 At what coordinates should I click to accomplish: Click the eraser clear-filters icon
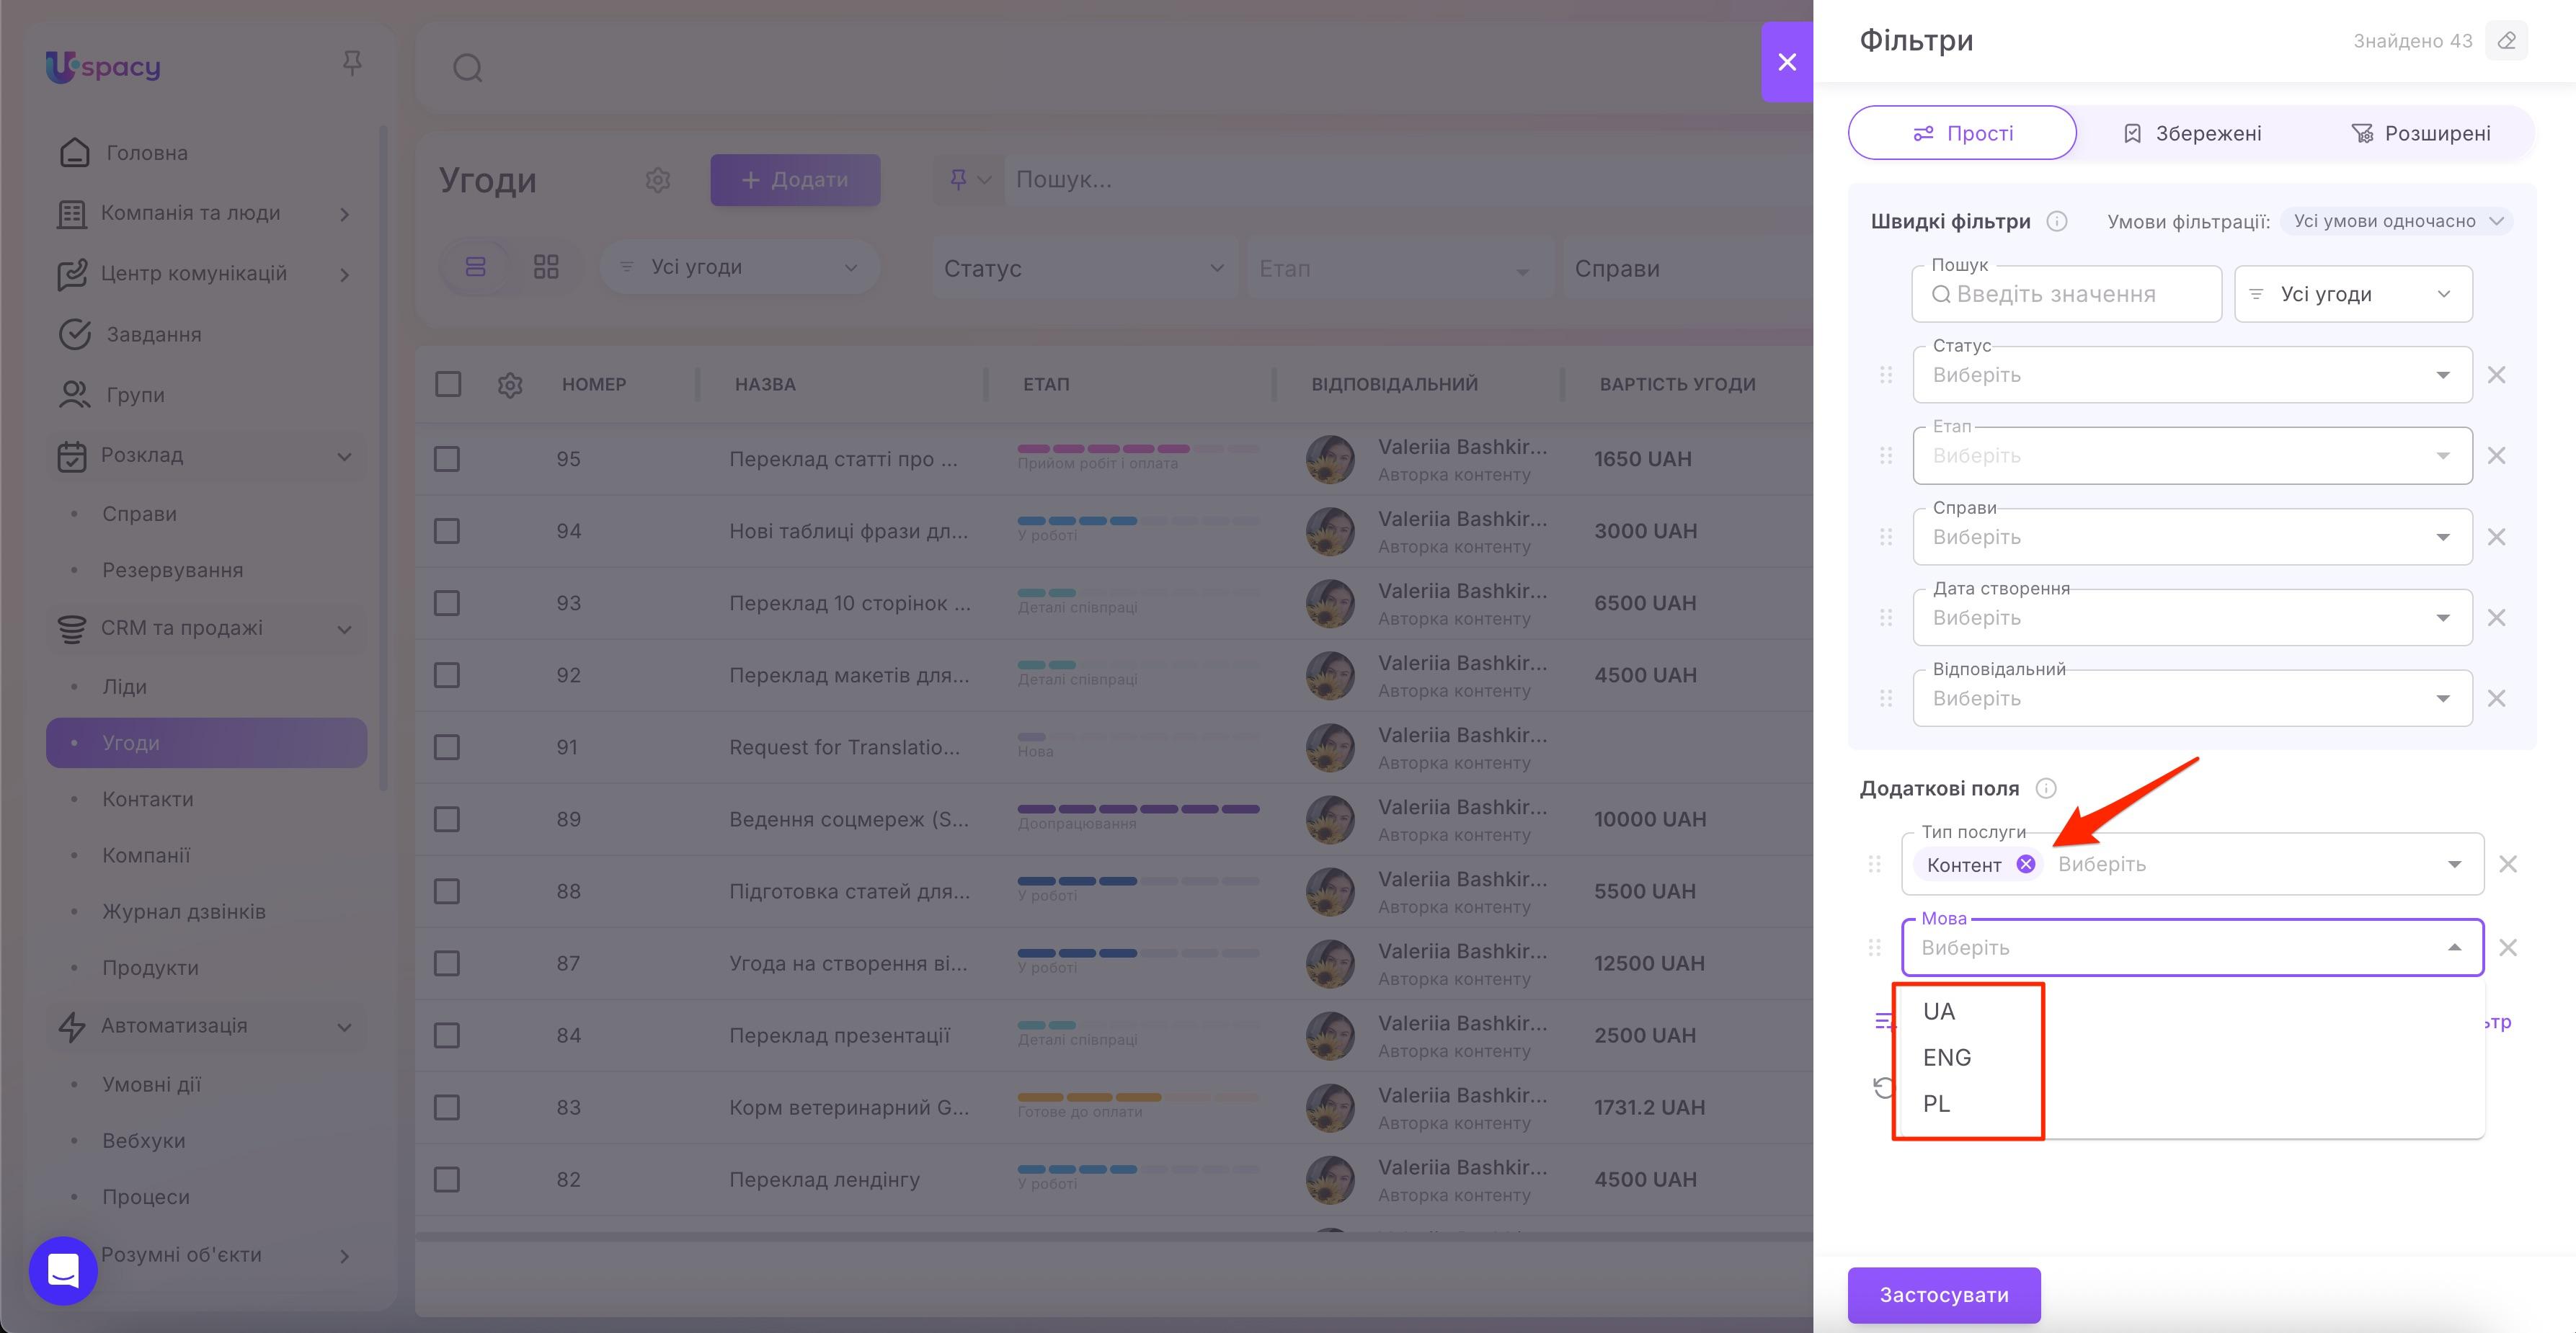point(2506,41)
